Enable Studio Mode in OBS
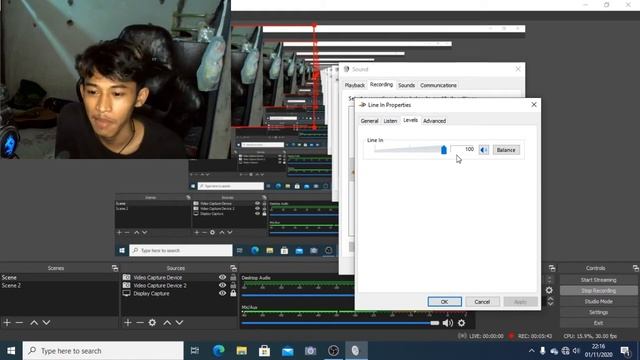 [598, 301]
